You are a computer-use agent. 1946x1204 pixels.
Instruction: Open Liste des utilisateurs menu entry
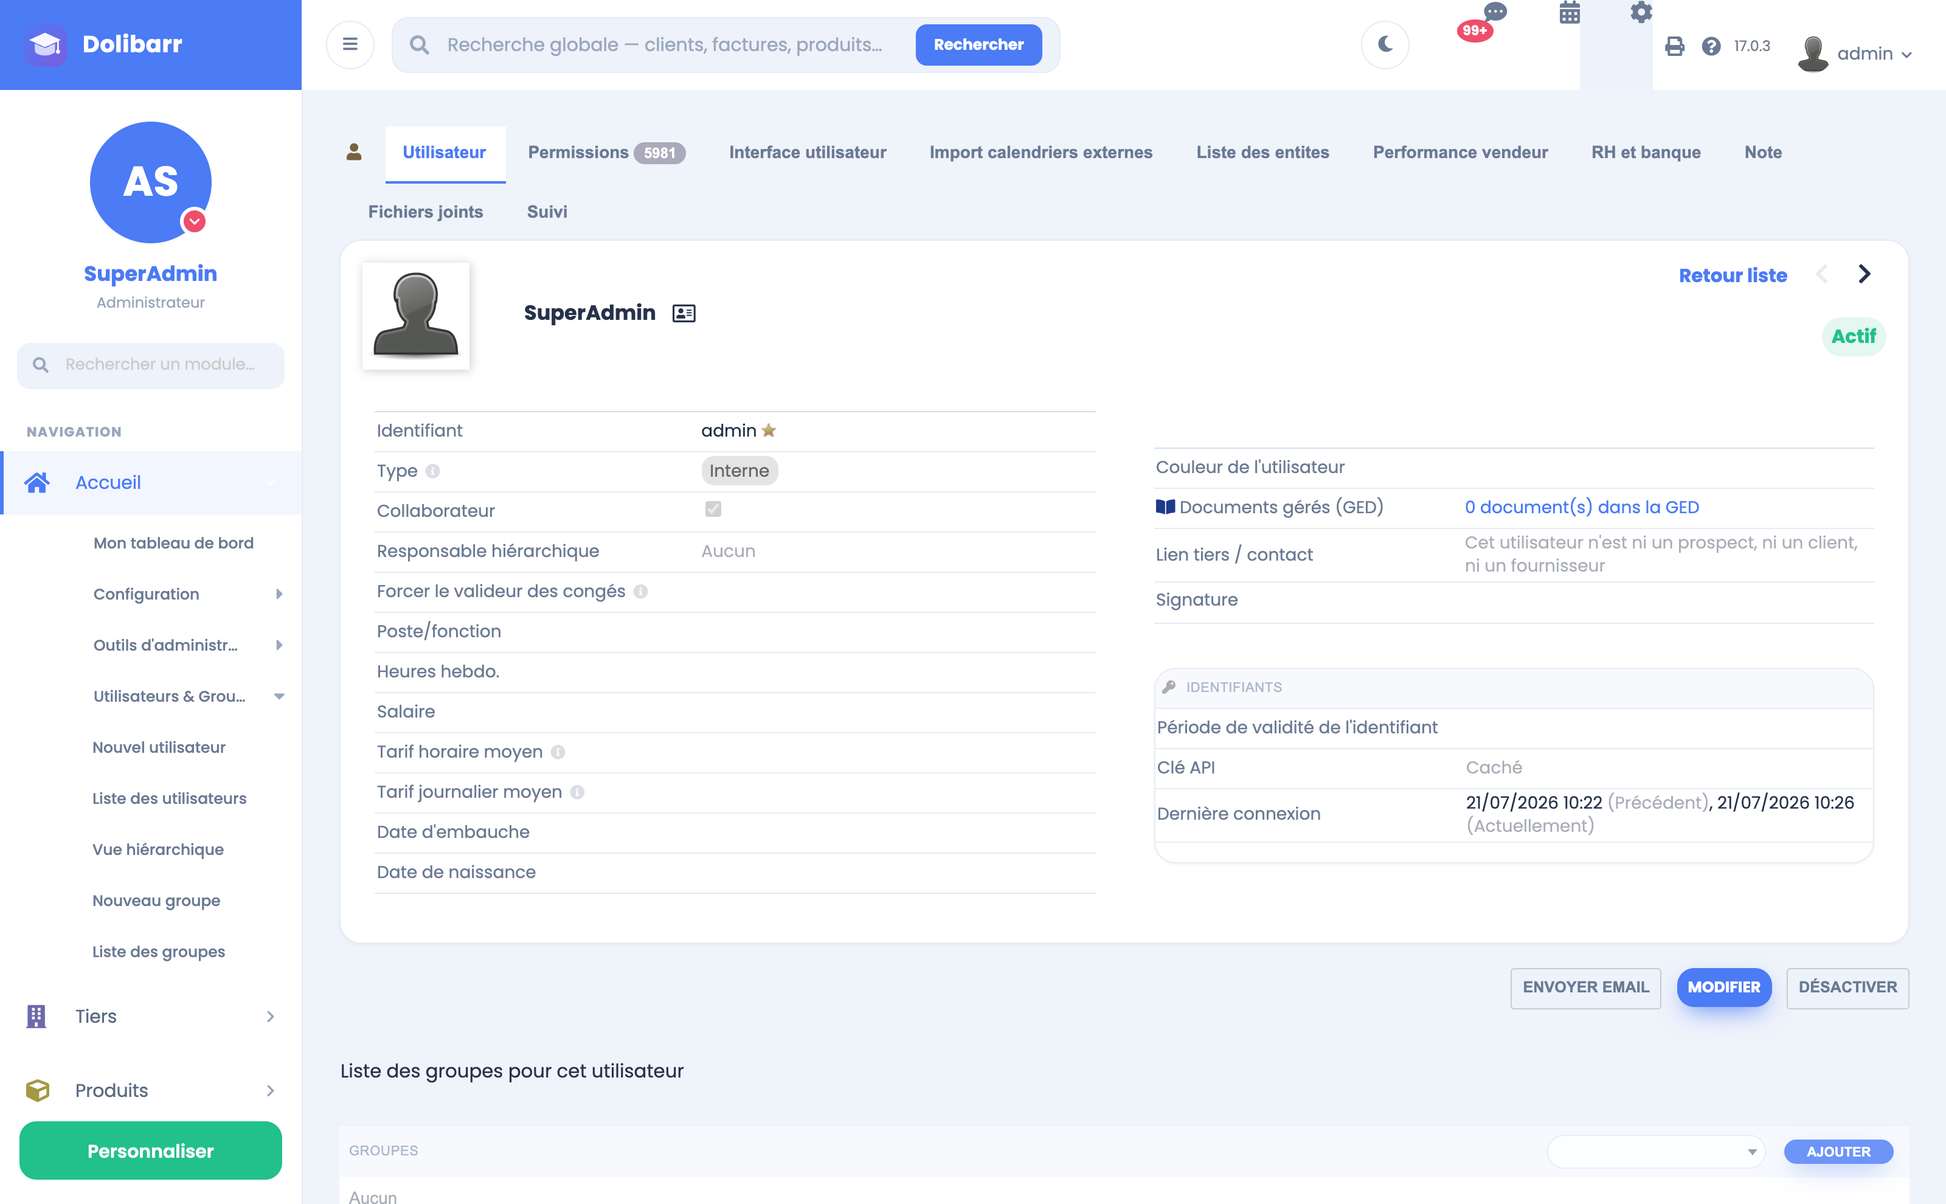[169, 798]
